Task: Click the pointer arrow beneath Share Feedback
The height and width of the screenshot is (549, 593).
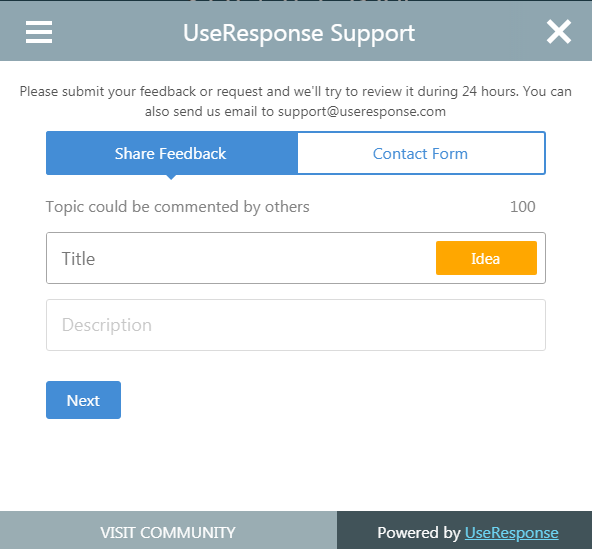Action: click(171, 177)
